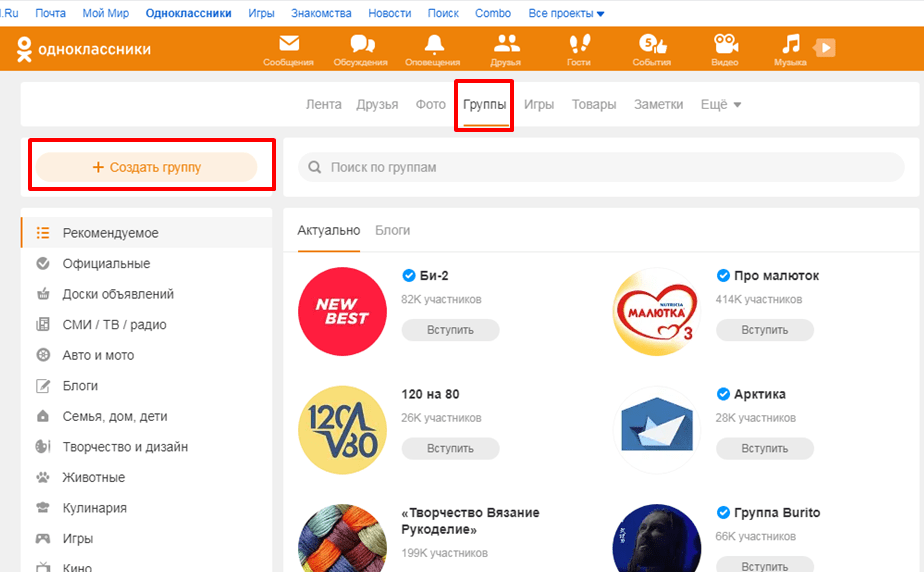Open the Новости link
Image resolution: width=924 pixels, height=572 pixels.
[x=390, y=13]
